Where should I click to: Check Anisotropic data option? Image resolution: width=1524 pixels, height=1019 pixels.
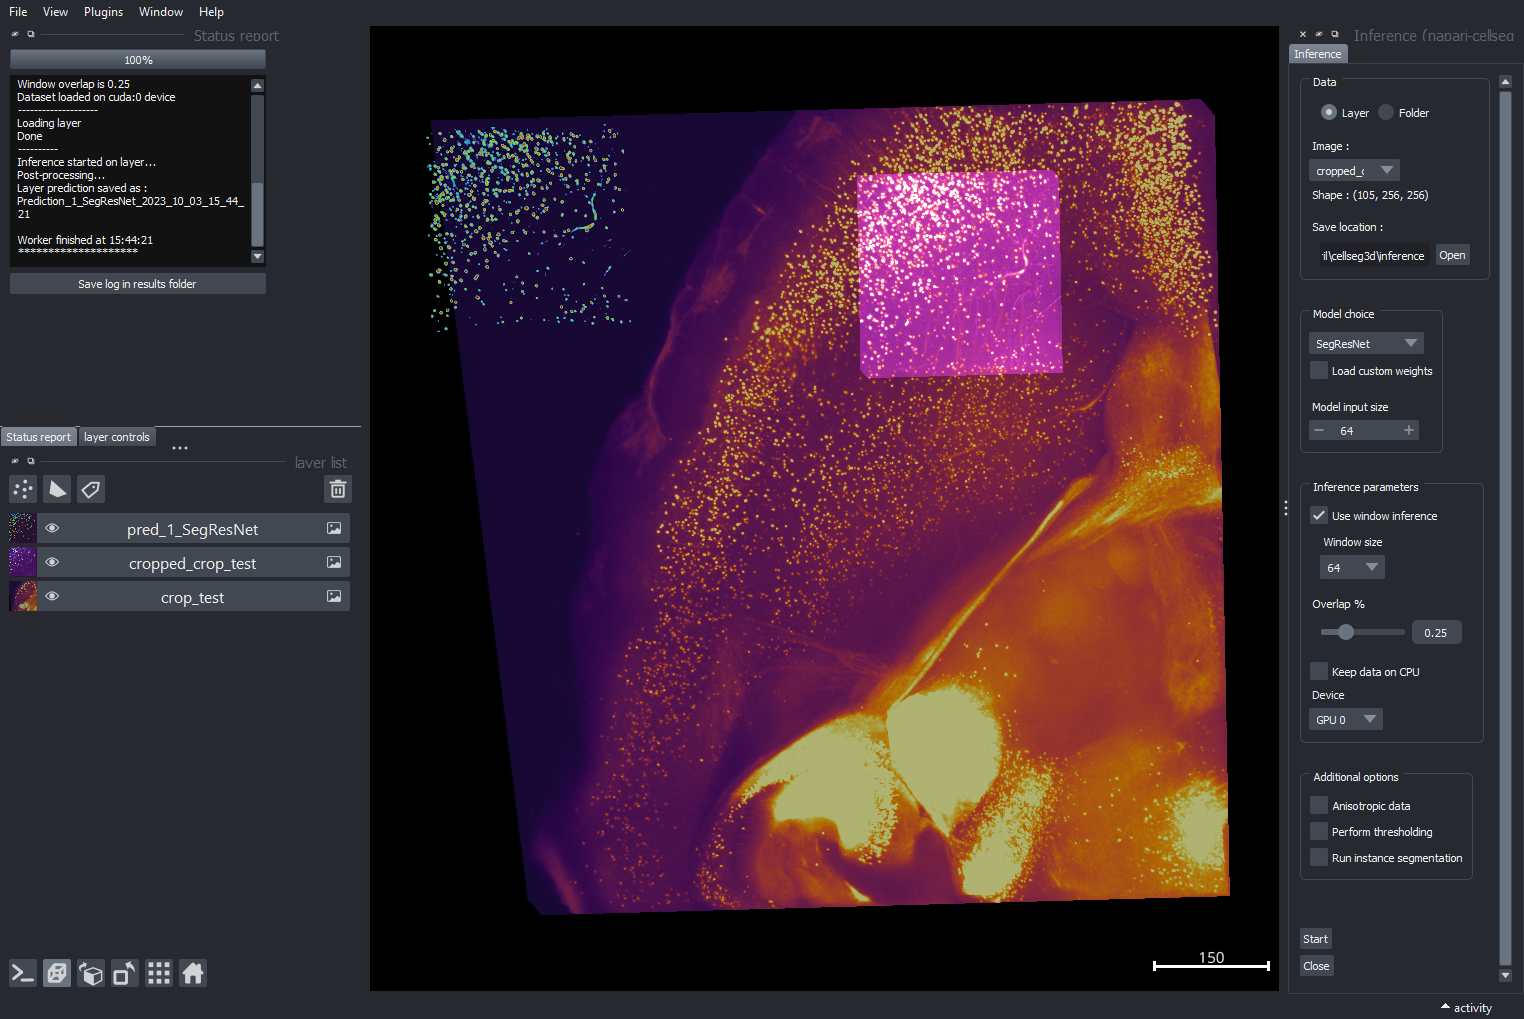coord(1319,805)
